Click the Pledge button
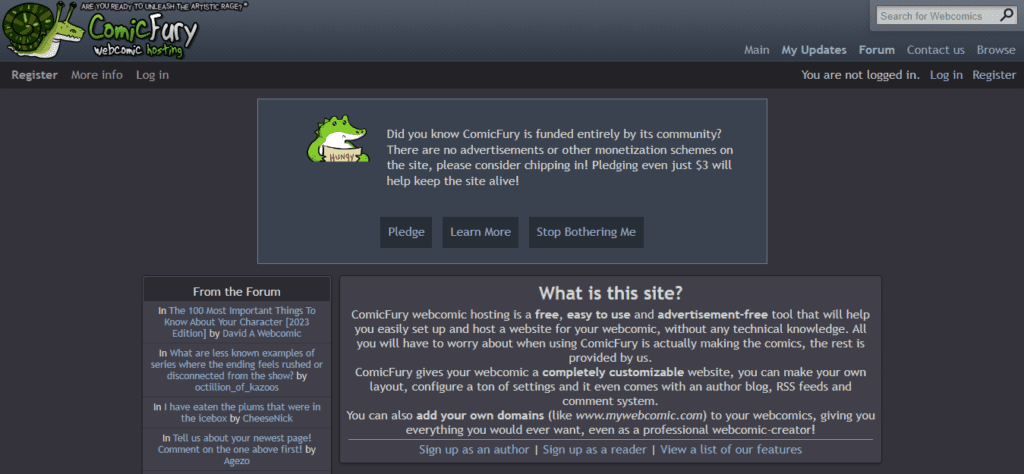This screenshot has height=474, width=1024. [x=406, y=232]
